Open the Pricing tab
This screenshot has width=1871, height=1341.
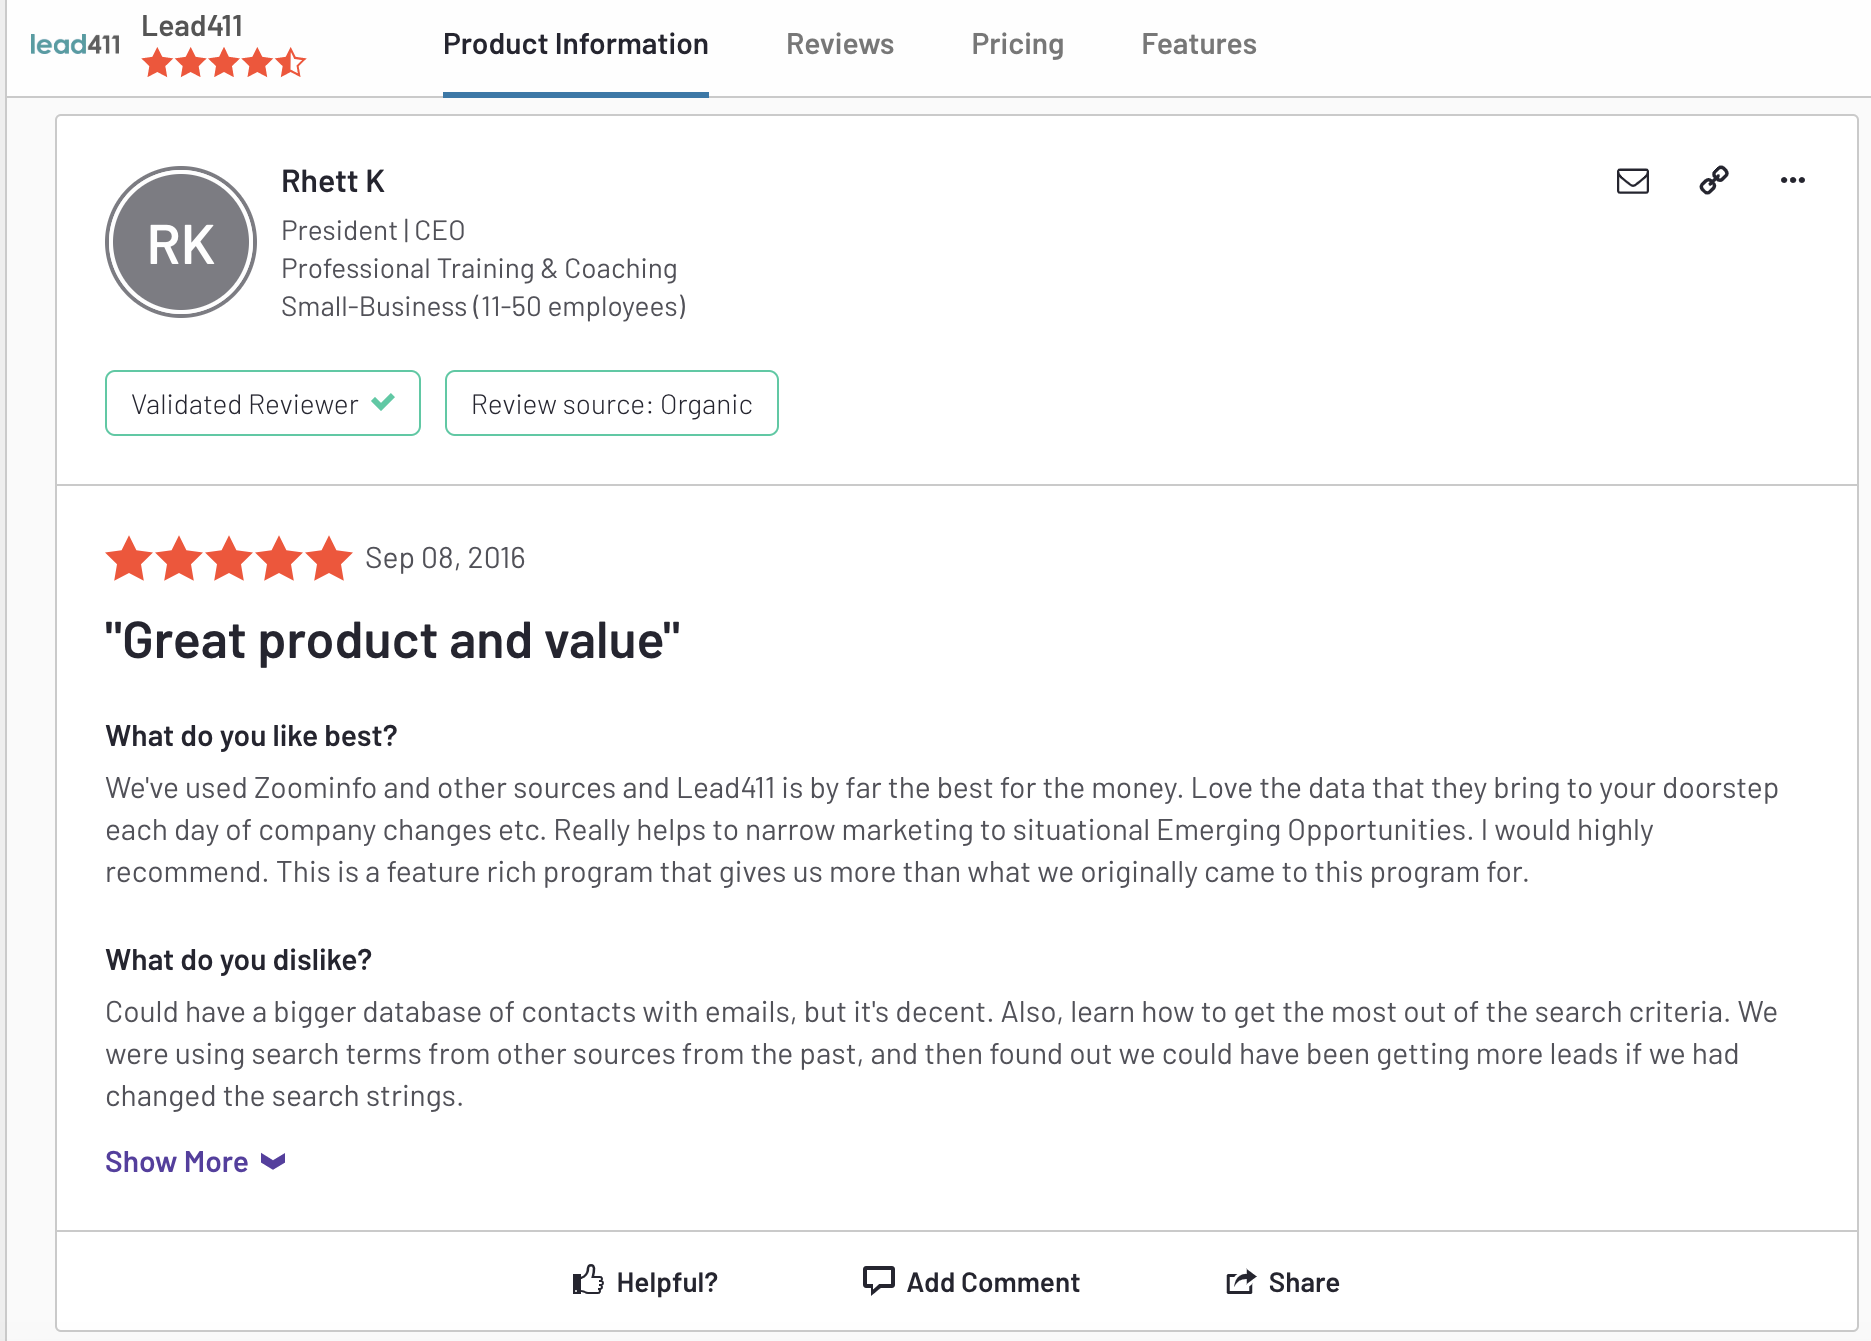tap(1017, 44)
